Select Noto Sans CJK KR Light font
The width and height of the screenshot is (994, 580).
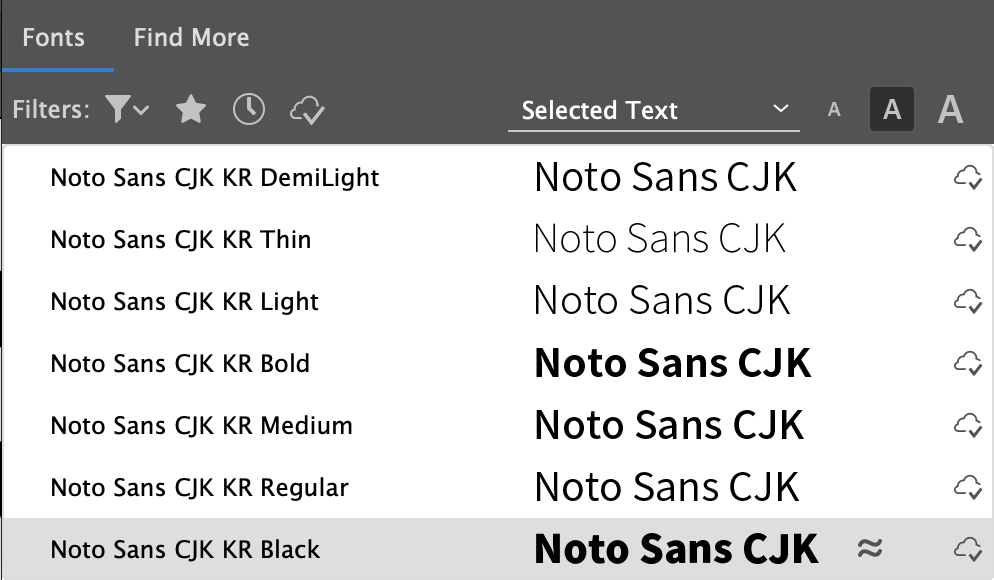(497, 301)
